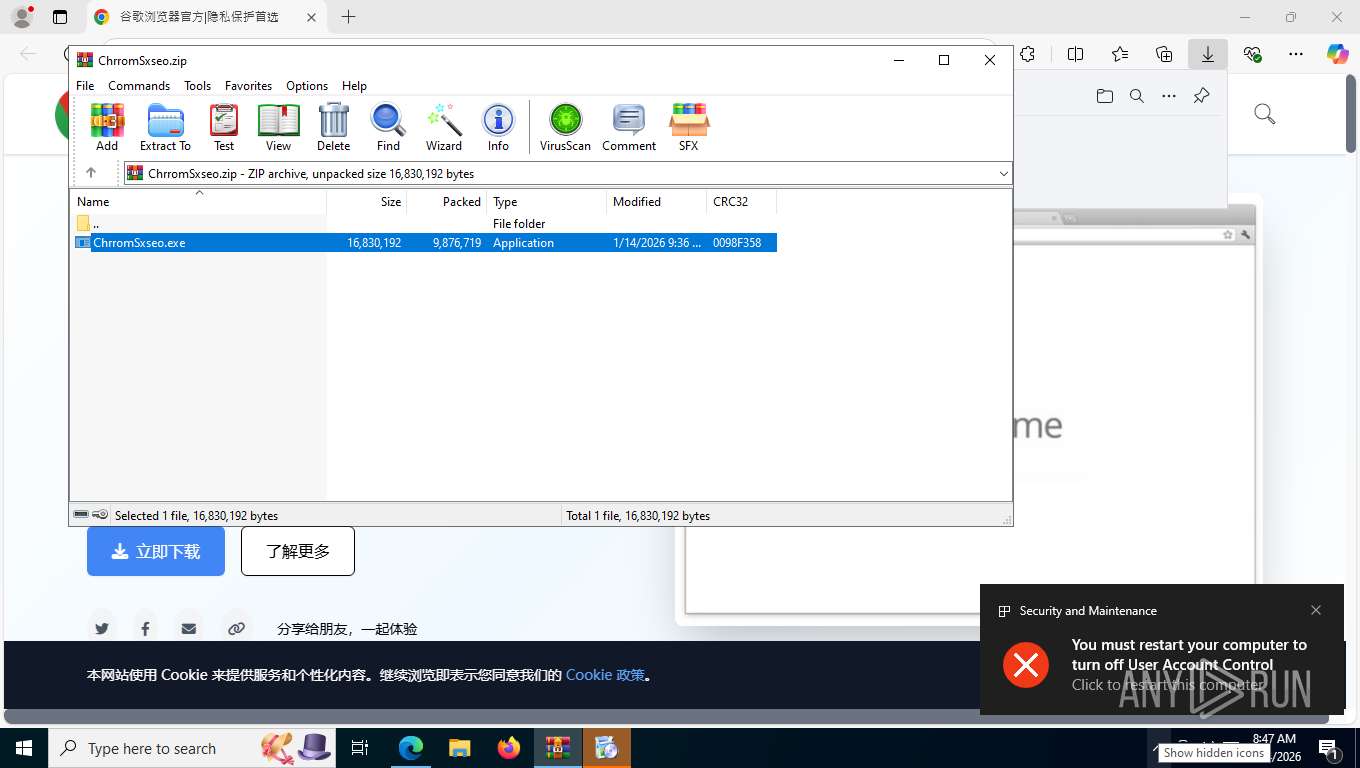
Task: Open the Edge Extensions puzzle icon
Action: [x=1027, y=54]
